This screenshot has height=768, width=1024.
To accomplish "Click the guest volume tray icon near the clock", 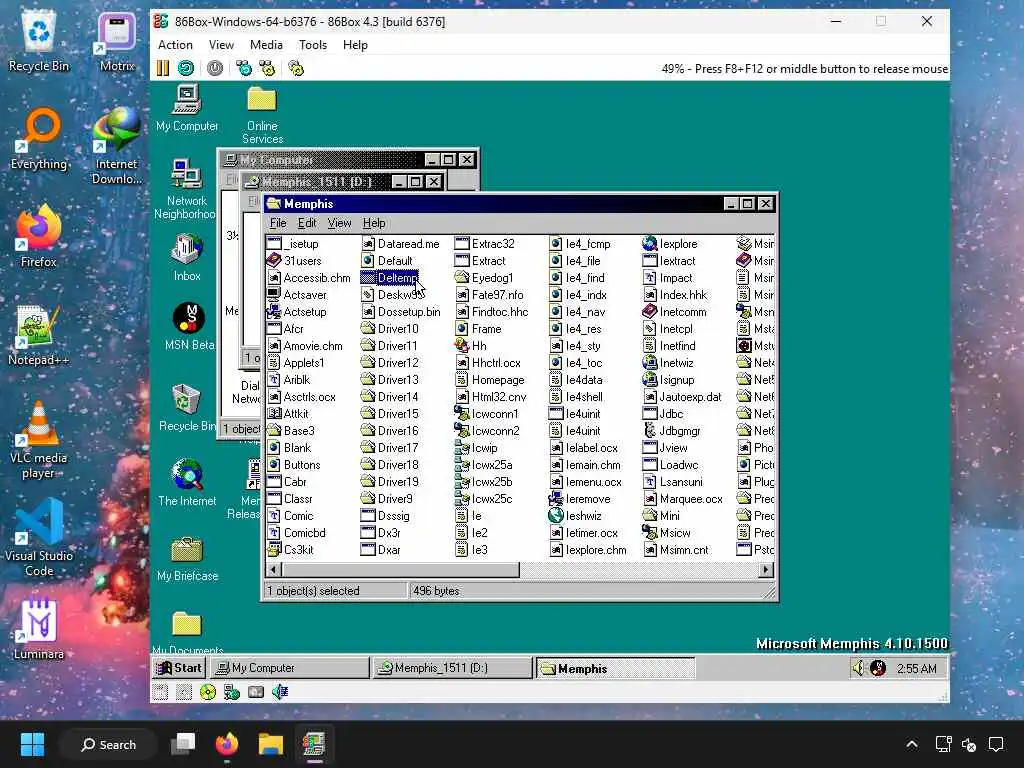I will pyautogui.click(x=858, y=668).
